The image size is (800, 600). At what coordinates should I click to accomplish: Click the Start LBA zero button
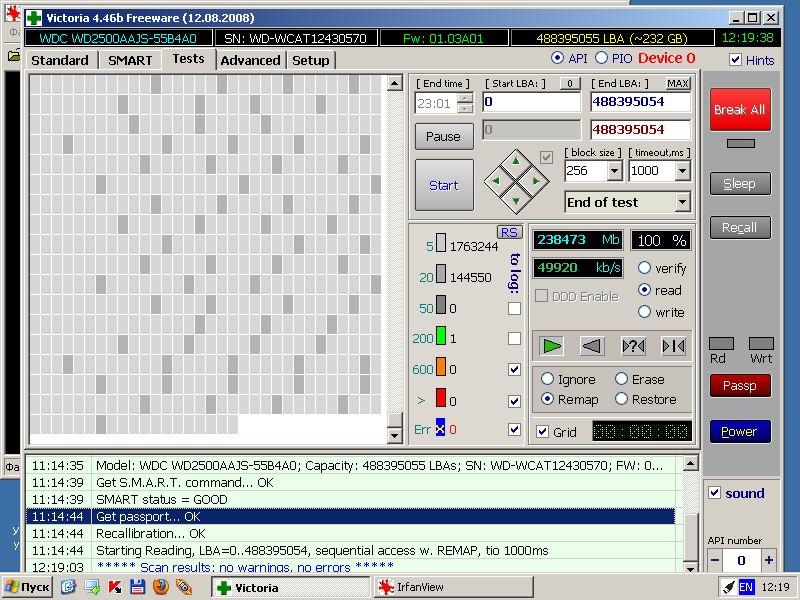click(x=570, y=84)
